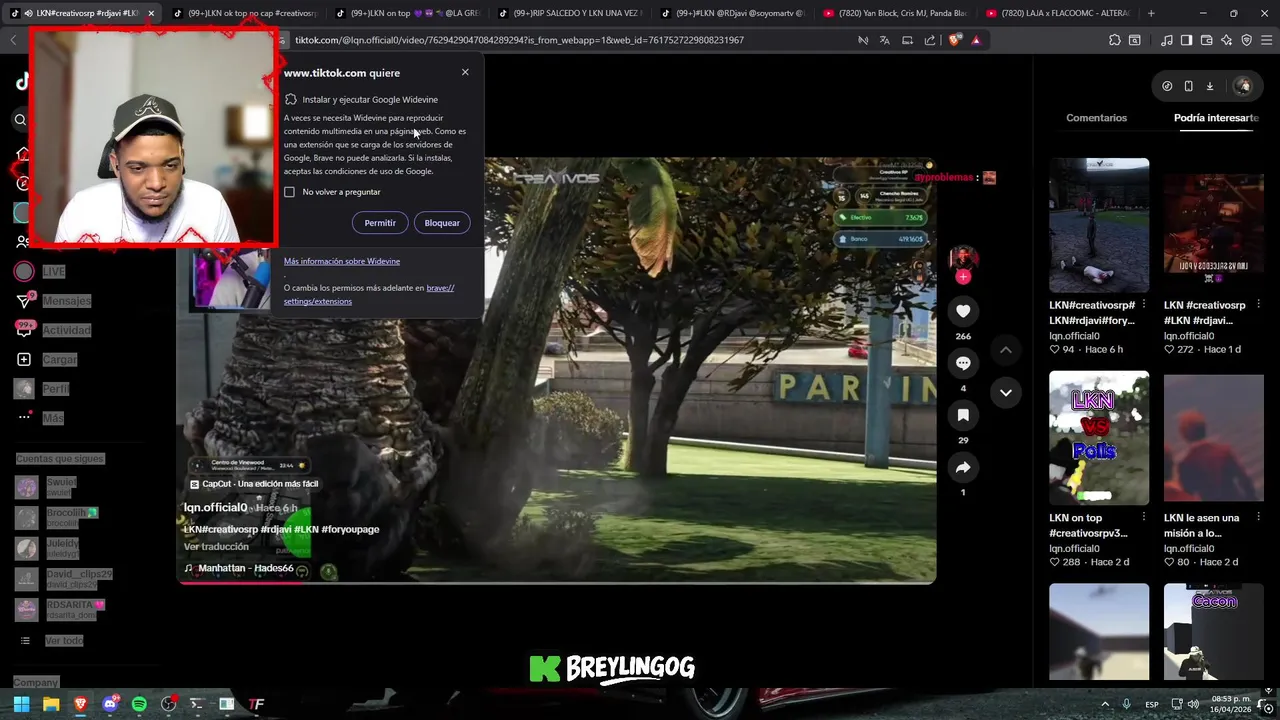The image size is (1280, 720).
Task: Like the video with the heart icon
Action: [963, 311]
